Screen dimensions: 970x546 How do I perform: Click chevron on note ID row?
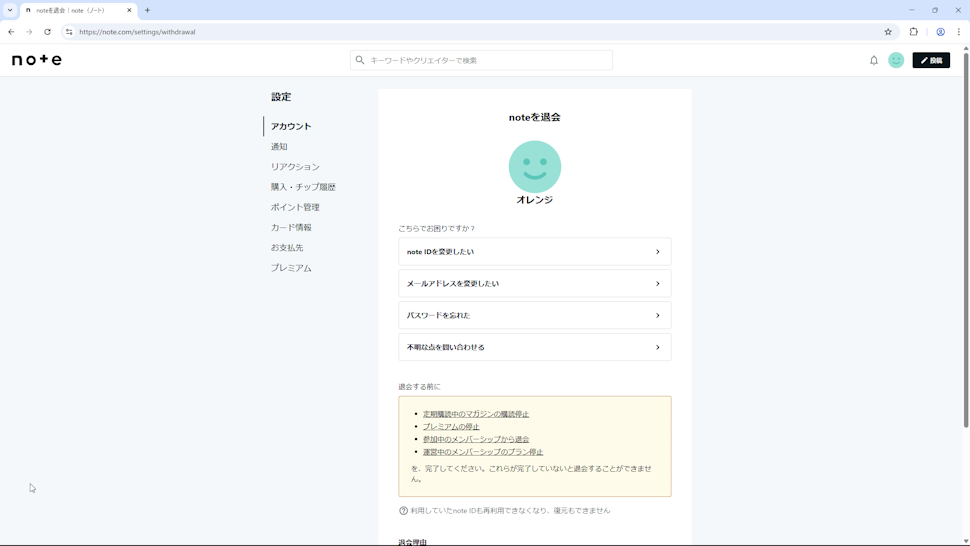(658, 252)
